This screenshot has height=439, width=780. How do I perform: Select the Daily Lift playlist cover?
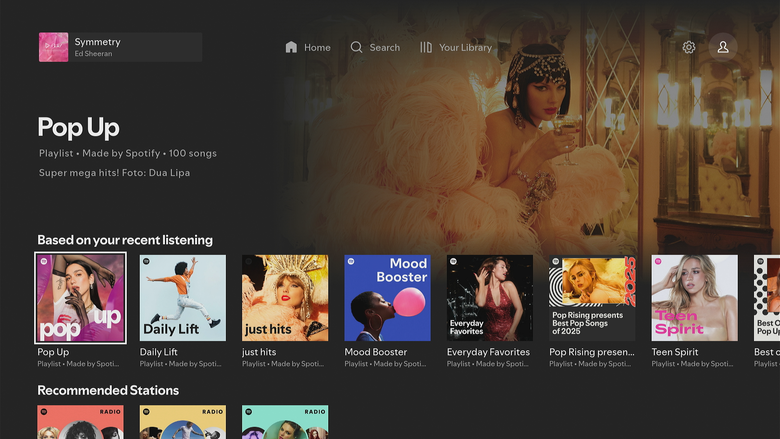183,298
